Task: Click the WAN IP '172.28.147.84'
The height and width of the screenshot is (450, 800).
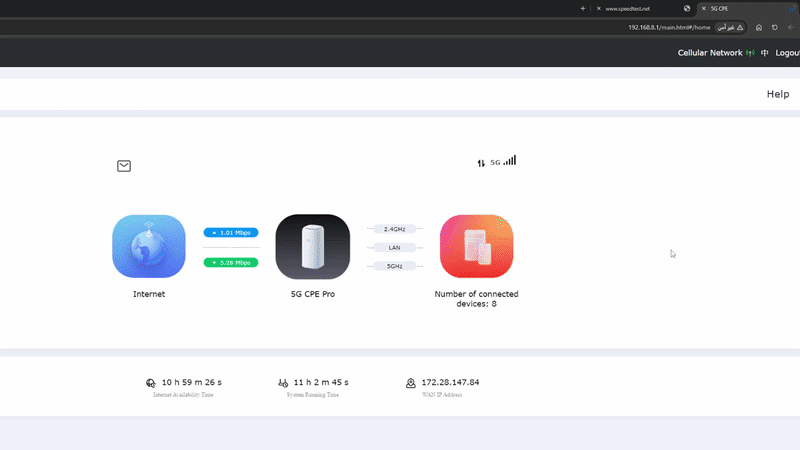Action: tap(451, 382)
